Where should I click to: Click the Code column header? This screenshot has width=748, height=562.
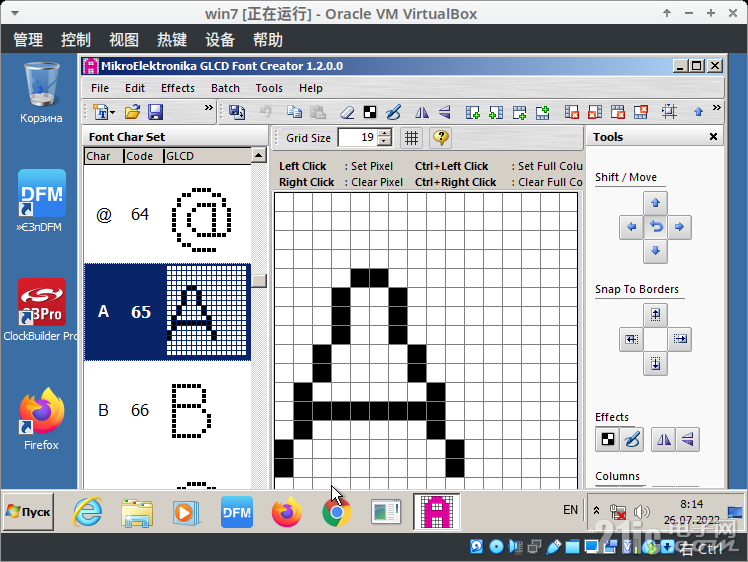(144, 156)
